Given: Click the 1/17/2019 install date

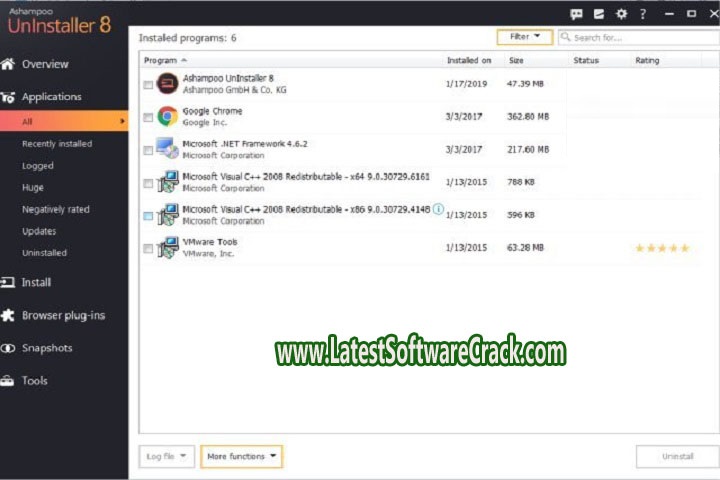Looking at the screenshot, I should 466,84.
